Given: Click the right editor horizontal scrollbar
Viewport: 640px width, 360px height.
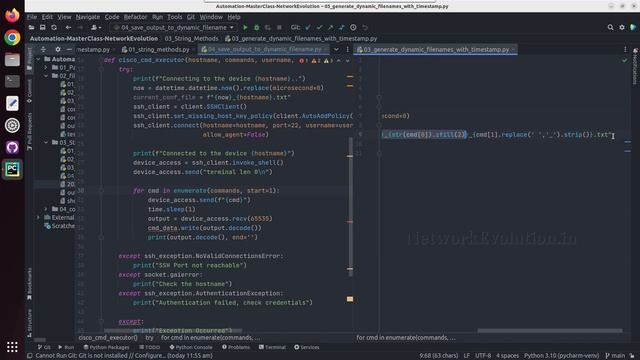Looking at the screenshot, I should (550, 331).
